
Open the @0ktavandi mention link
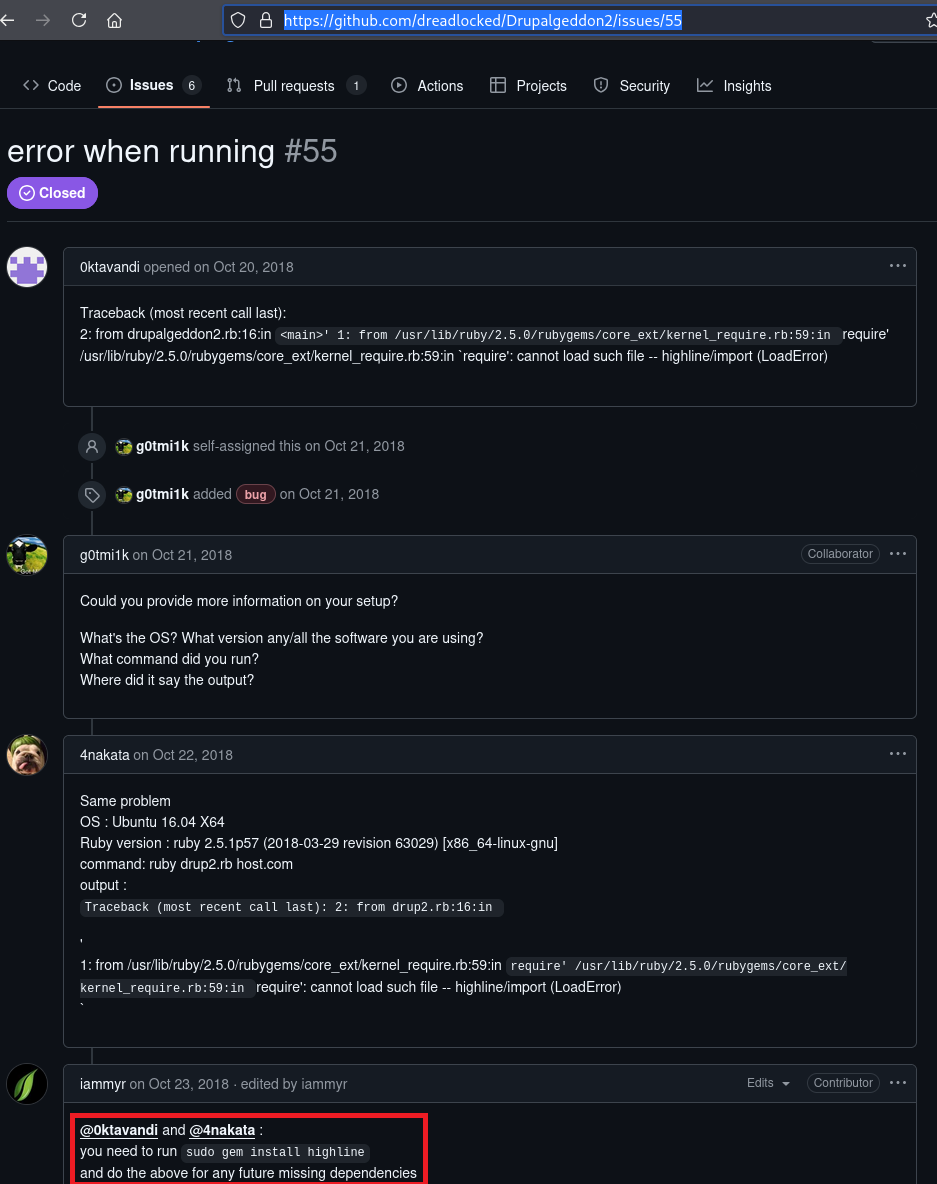[x=119, y=1130]
